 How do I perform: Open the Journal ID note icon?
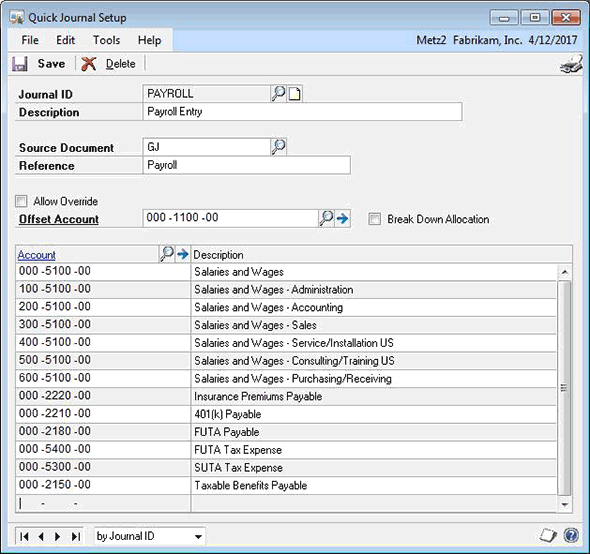(295, 94)
